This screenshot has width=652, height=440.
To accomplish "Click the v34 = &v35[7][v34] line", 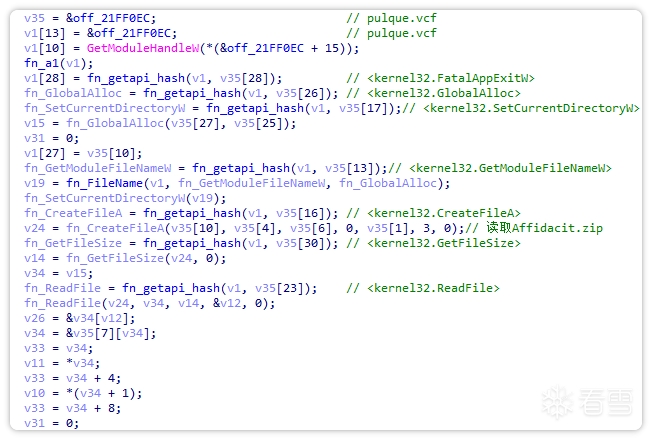I will point(90,333).
